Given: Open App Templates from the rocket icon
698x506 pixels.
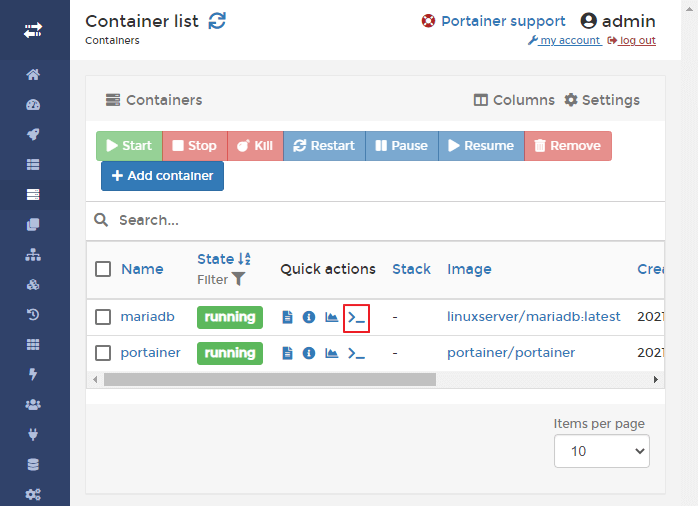Looking at the screenshot, I should coord(33,134).
